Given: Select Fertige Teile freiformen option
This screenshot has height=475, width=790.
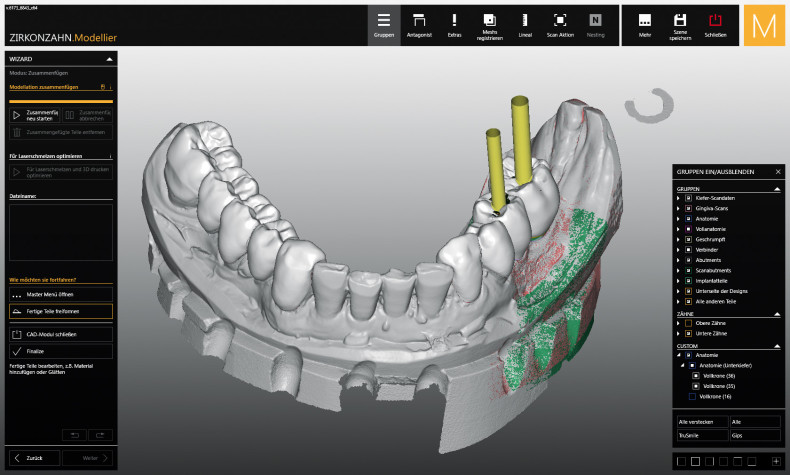Looking at the screenshot, I should [61, 311].
